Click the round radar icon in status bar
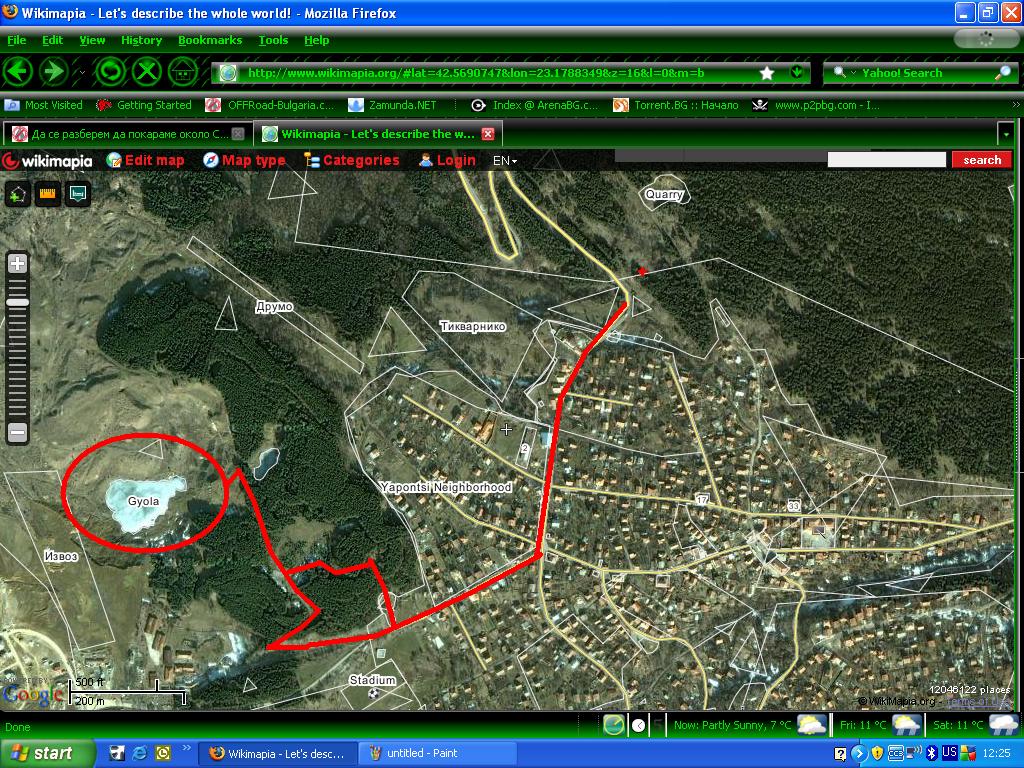The height and width of the screenshot is (768, 1024). 613,725
